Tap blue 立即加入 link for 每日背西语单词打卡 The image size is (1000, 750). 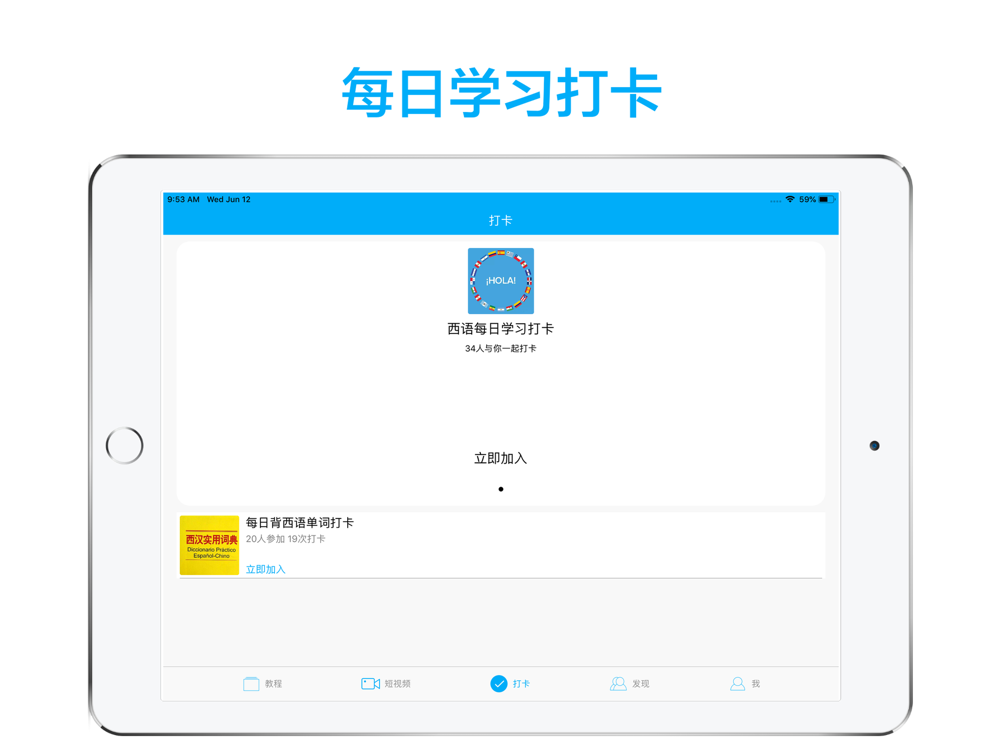[x=265, y=569]
